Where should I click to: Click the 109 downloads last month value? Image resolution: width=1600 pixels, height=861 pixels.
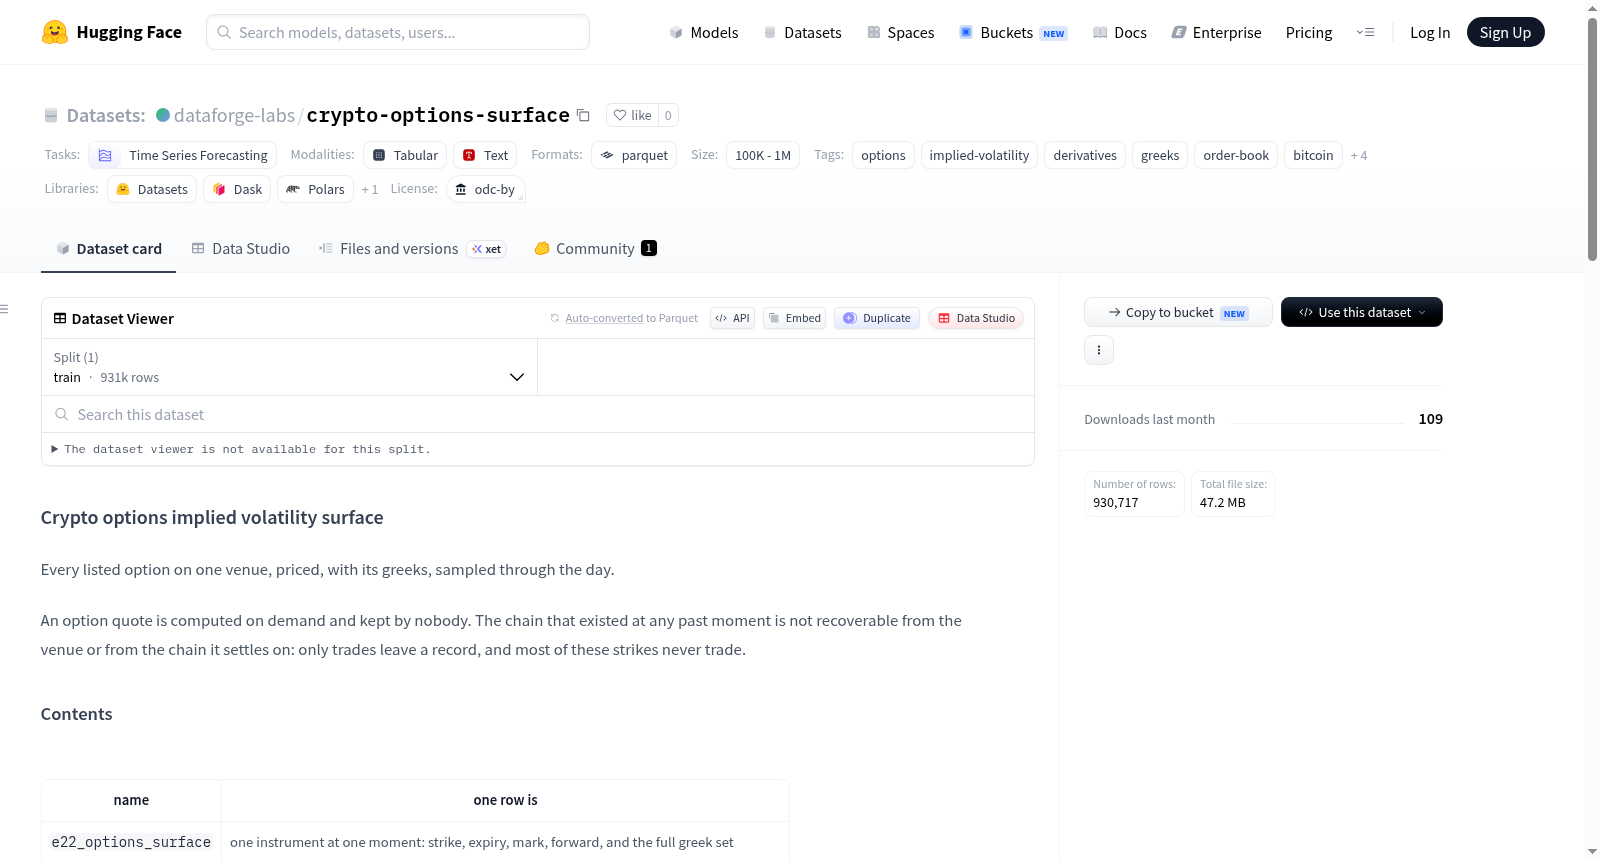pos(1431,419)
